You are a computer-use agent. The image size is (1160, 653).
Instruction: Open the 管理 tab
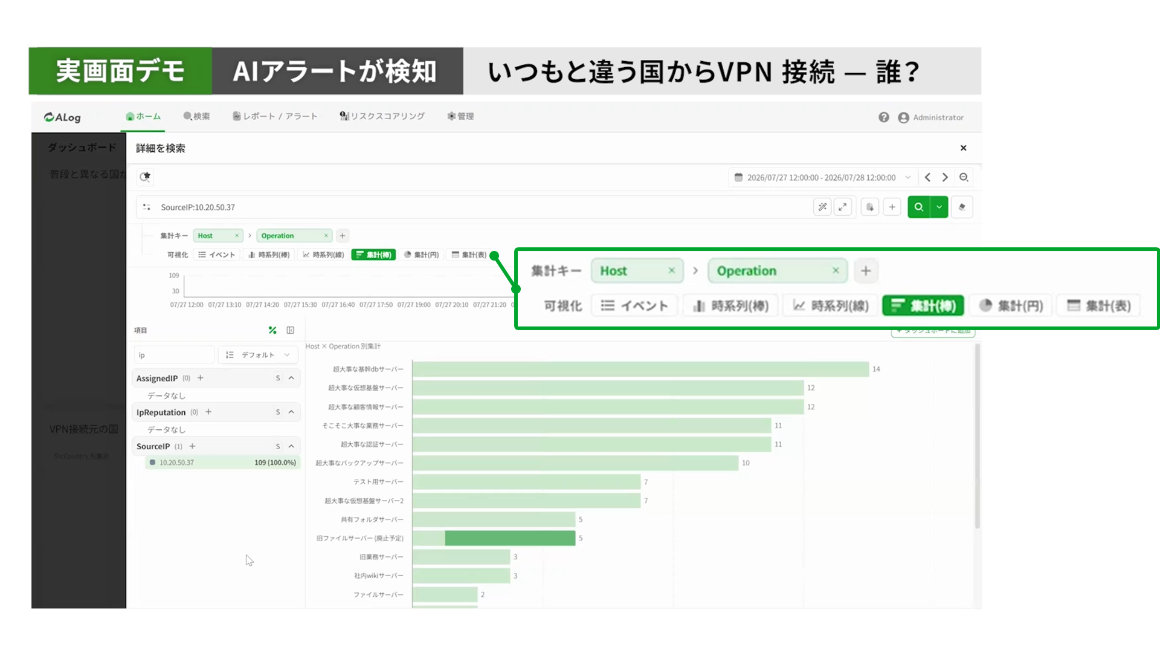[x=460, y=116]
